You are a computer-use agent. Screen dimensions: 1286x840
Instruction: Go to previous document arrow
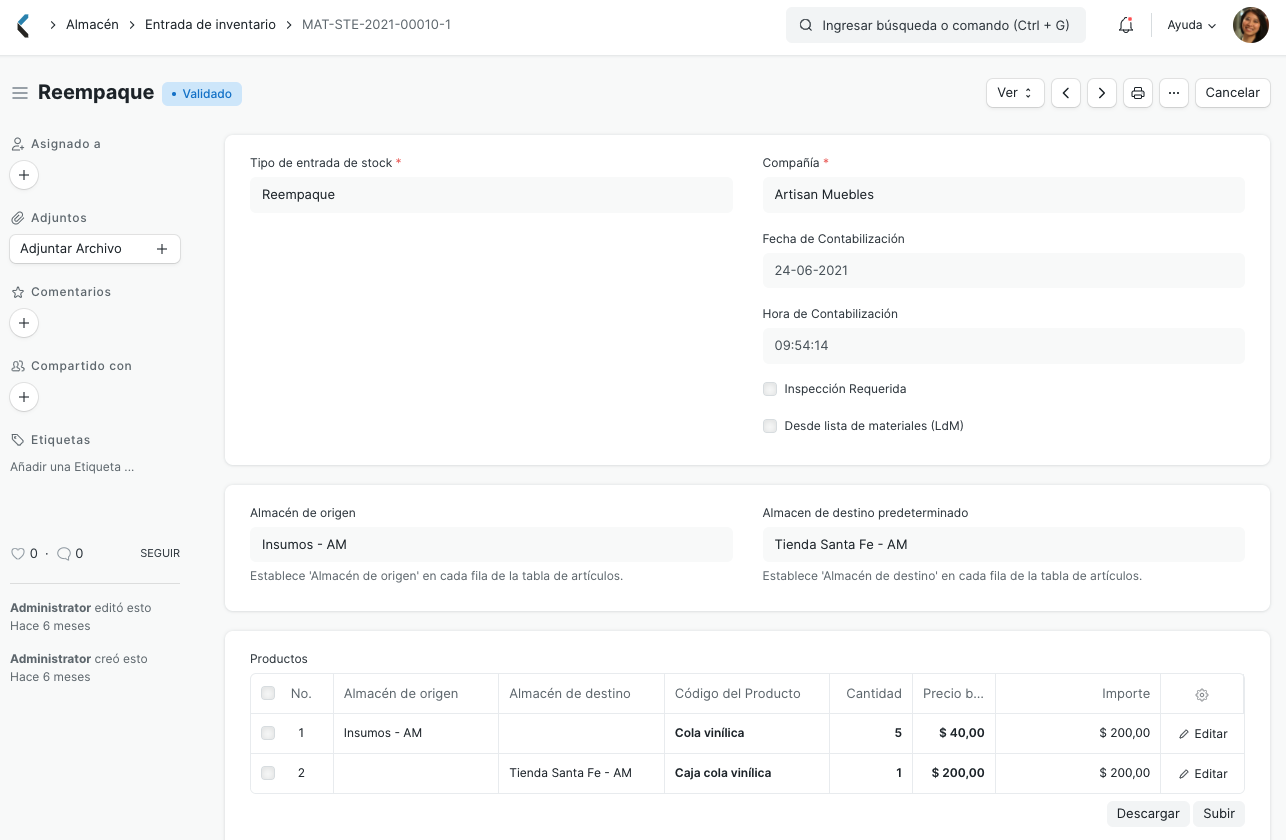1066,93
